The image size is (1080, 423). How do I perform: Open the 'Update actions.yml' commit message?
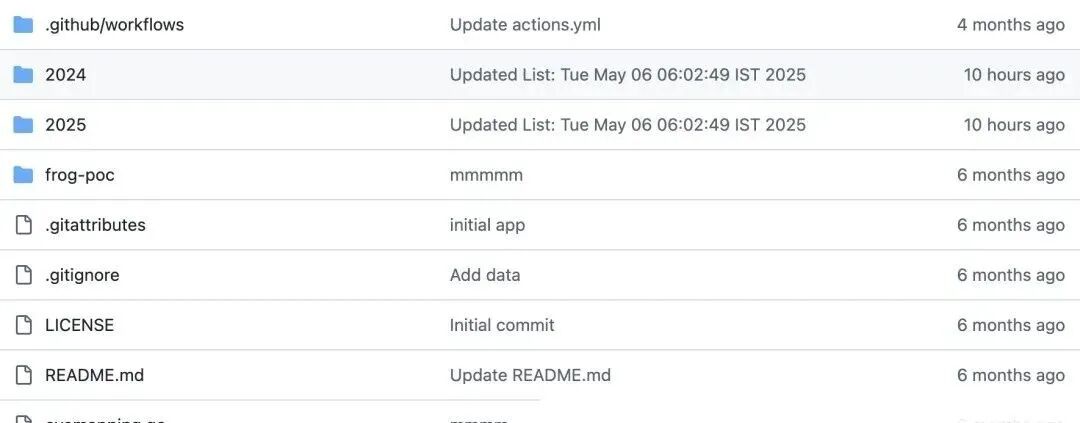click(x=525, y=25)
